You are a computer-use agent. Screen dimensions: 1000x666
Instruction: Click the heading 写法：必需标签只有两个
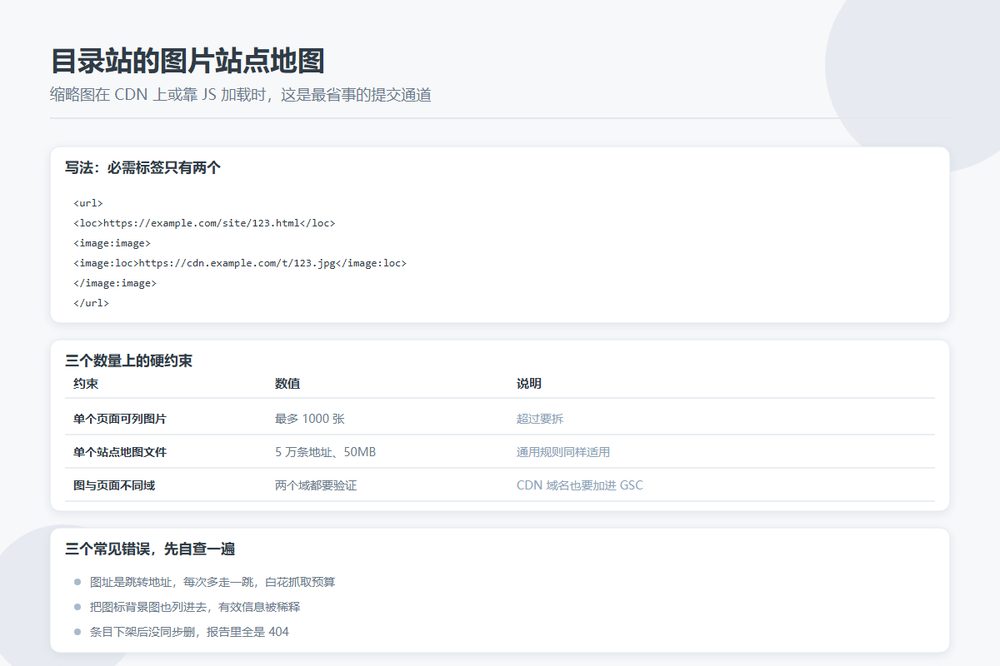point(143,168)
